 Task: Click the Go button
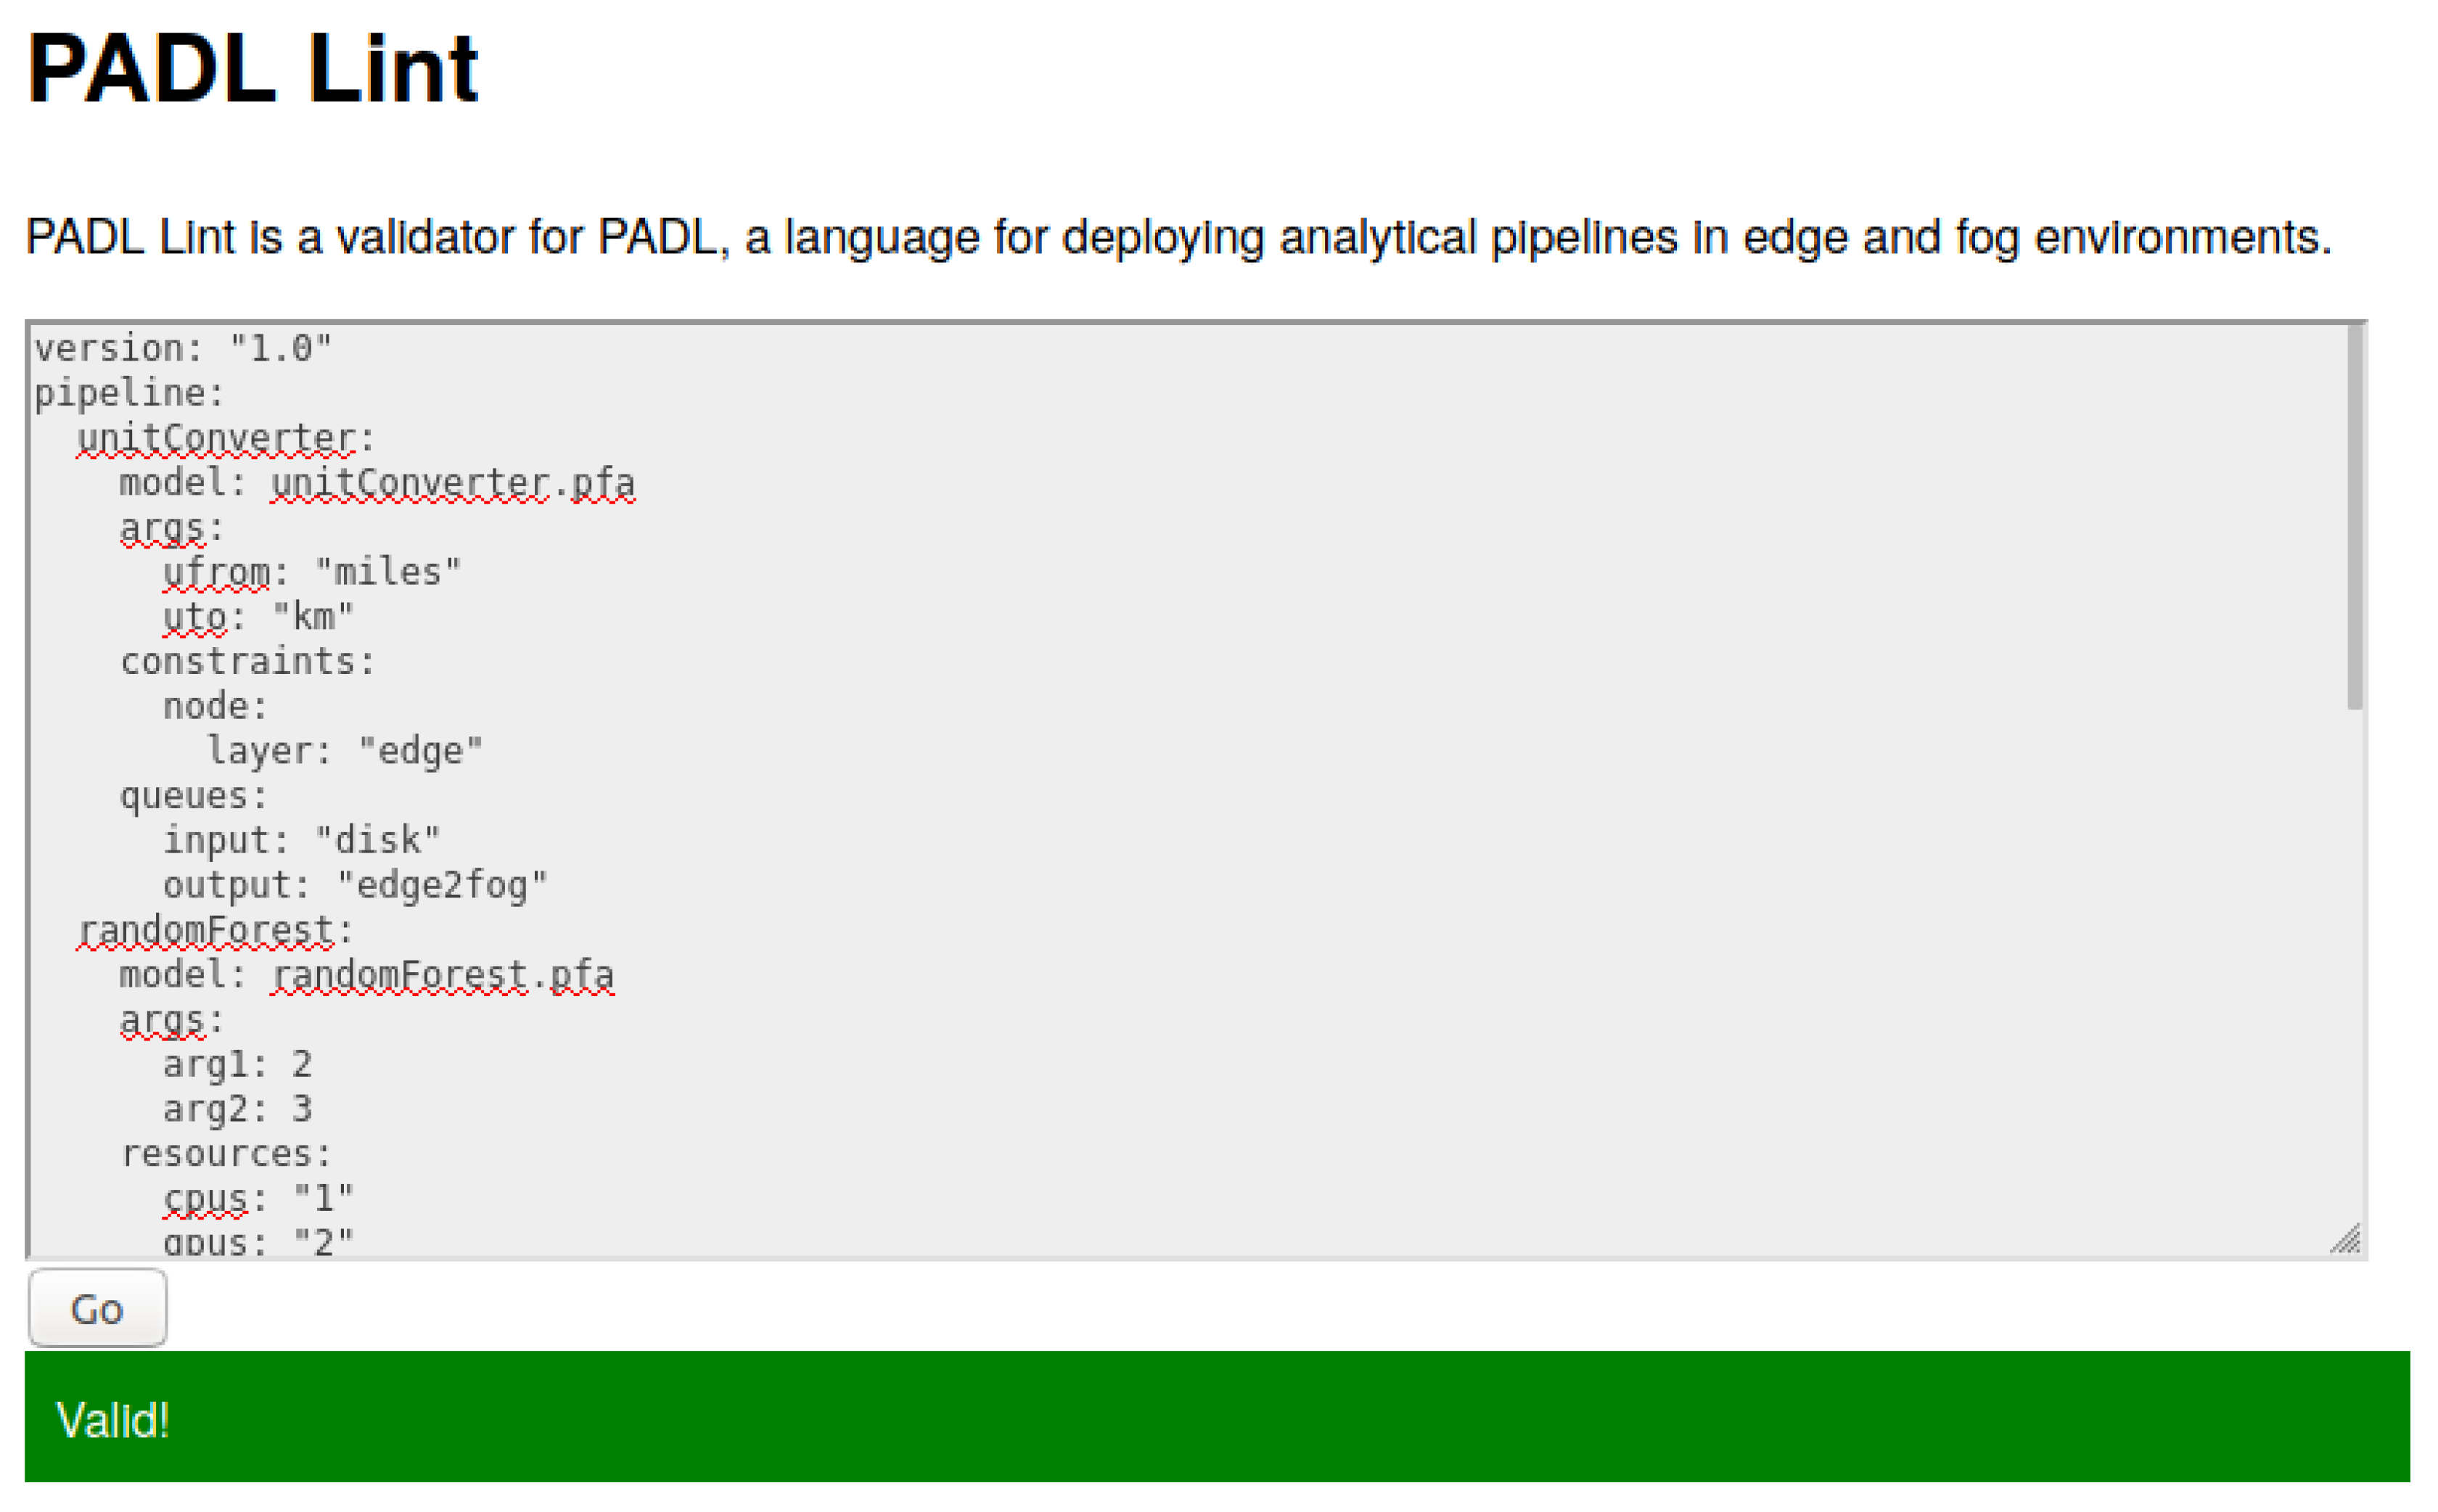click(97, 1308)
